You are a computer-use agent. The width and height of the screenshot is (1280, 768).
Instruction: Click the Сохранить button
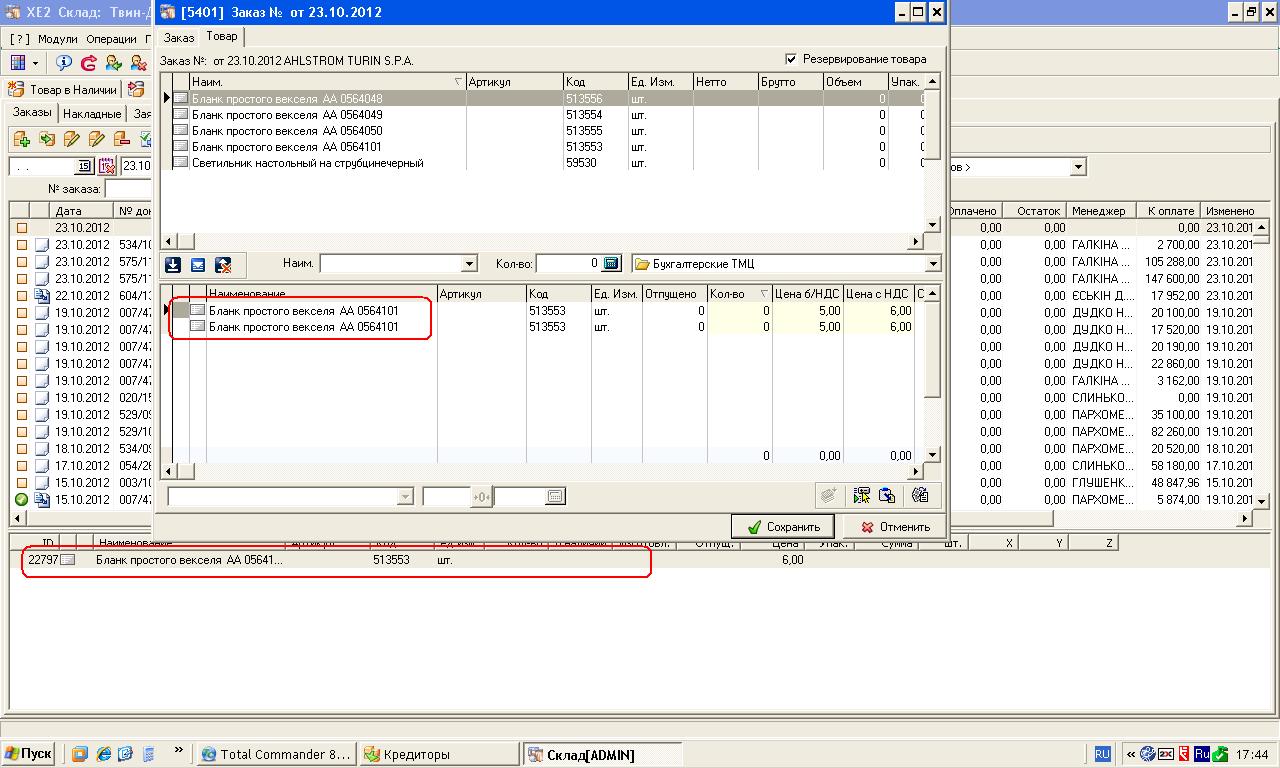pyautogui.click(x=783, y=527)
